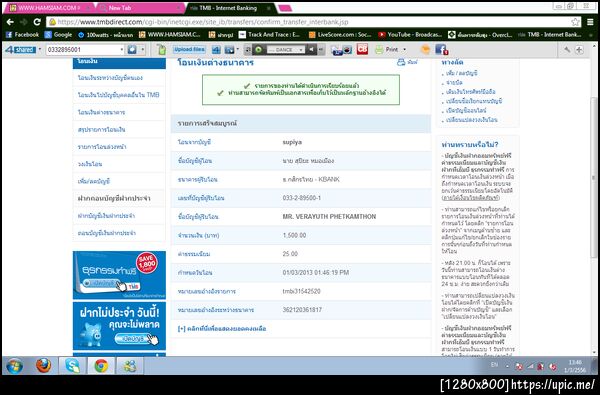Click the Upload files button
This screenshot has width=600, height=395.
click(x=189, y=49)
